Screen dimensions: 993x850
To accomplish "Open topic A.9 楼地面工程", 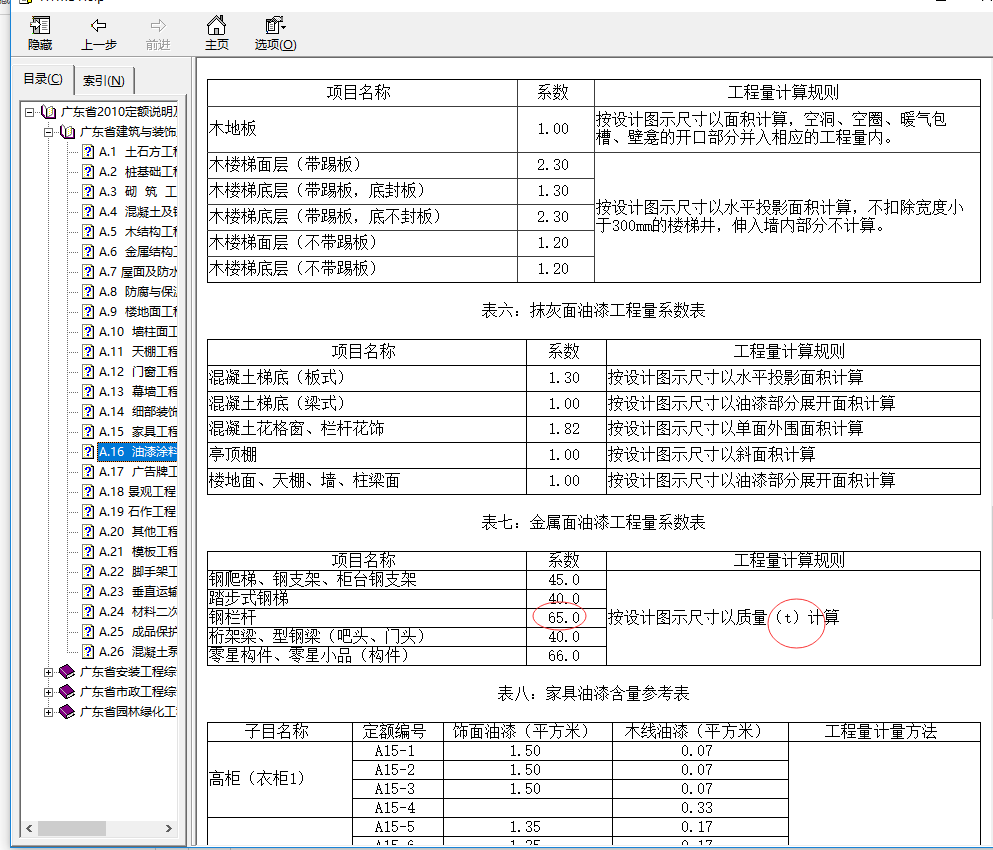I will (138, 312).
